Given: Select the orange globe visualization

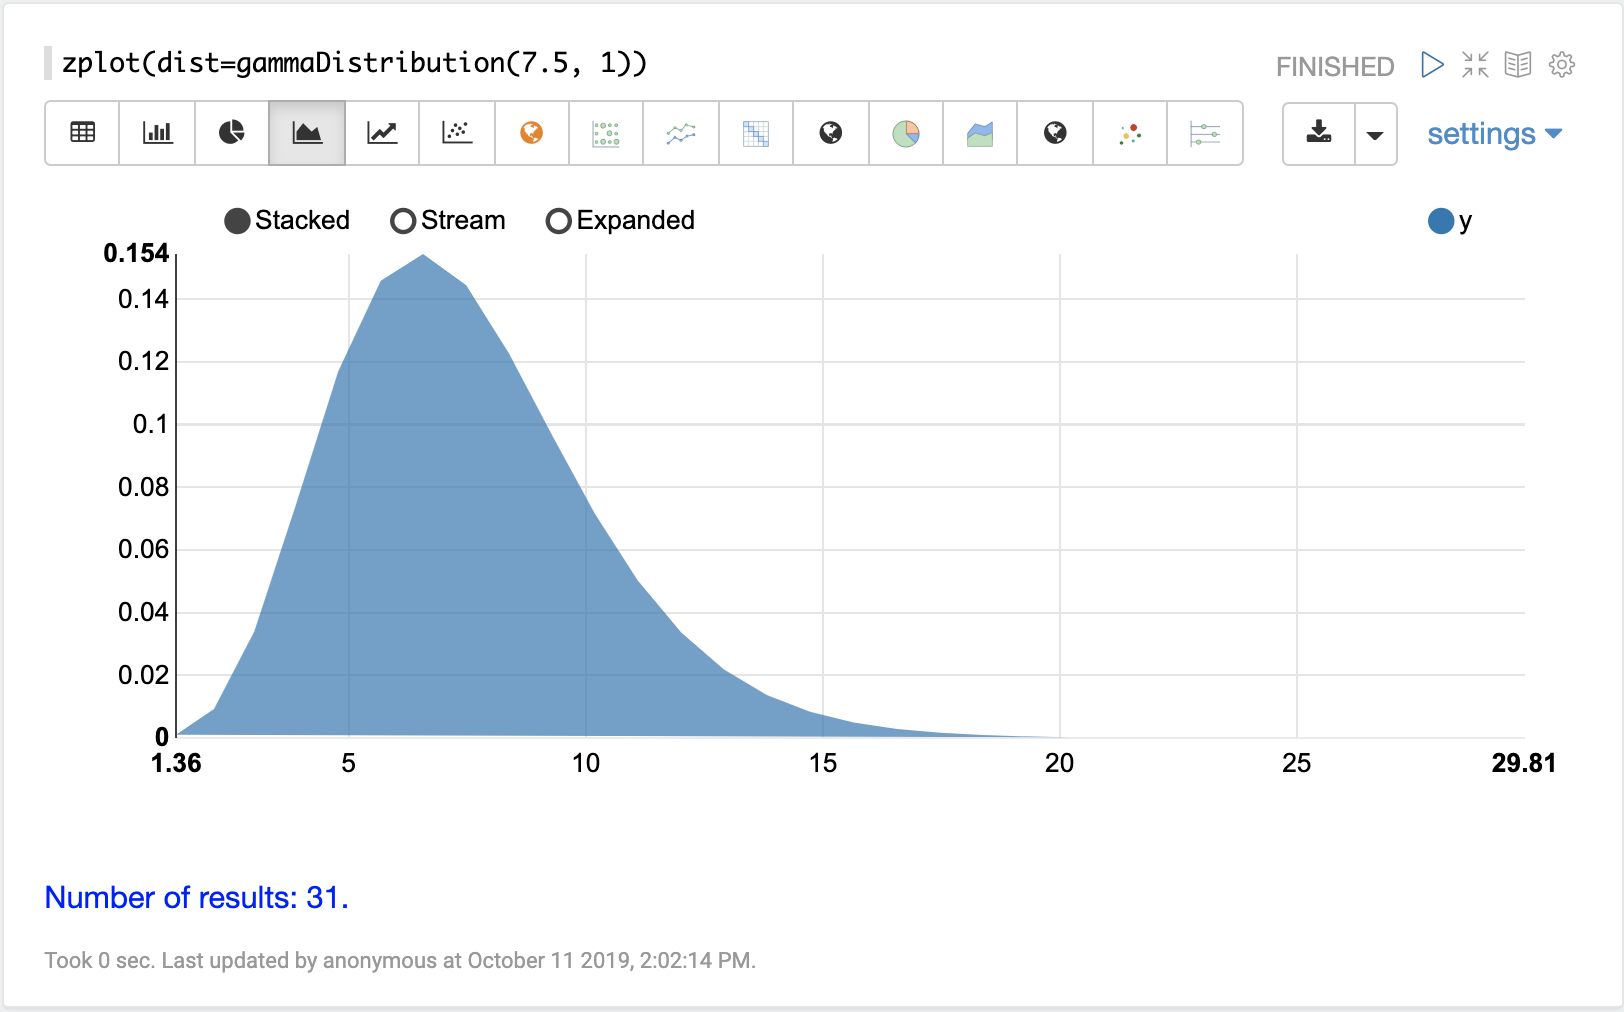Looking at the screenshot, I should tap(532, 133).
